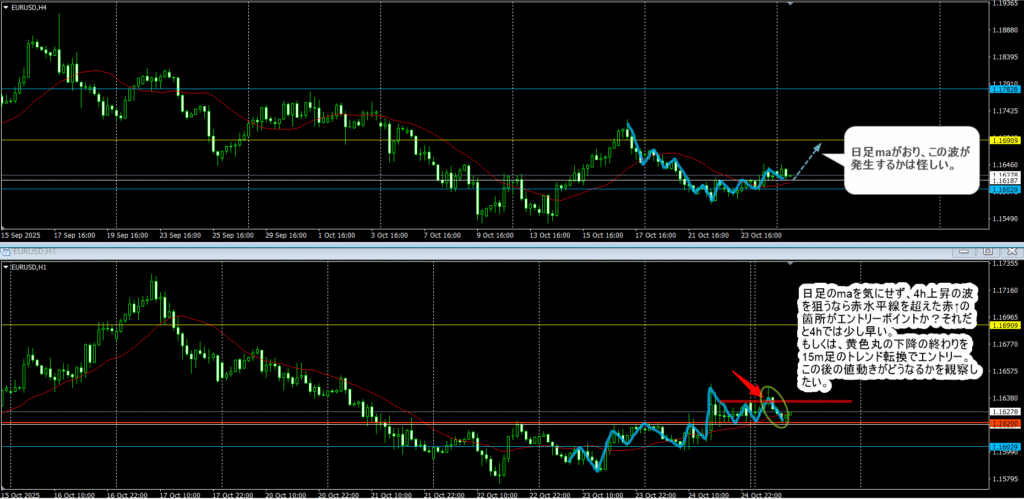
Task: Click the EURUSD,H1 chart dropdown triangle
Action: tap(5, 267)
